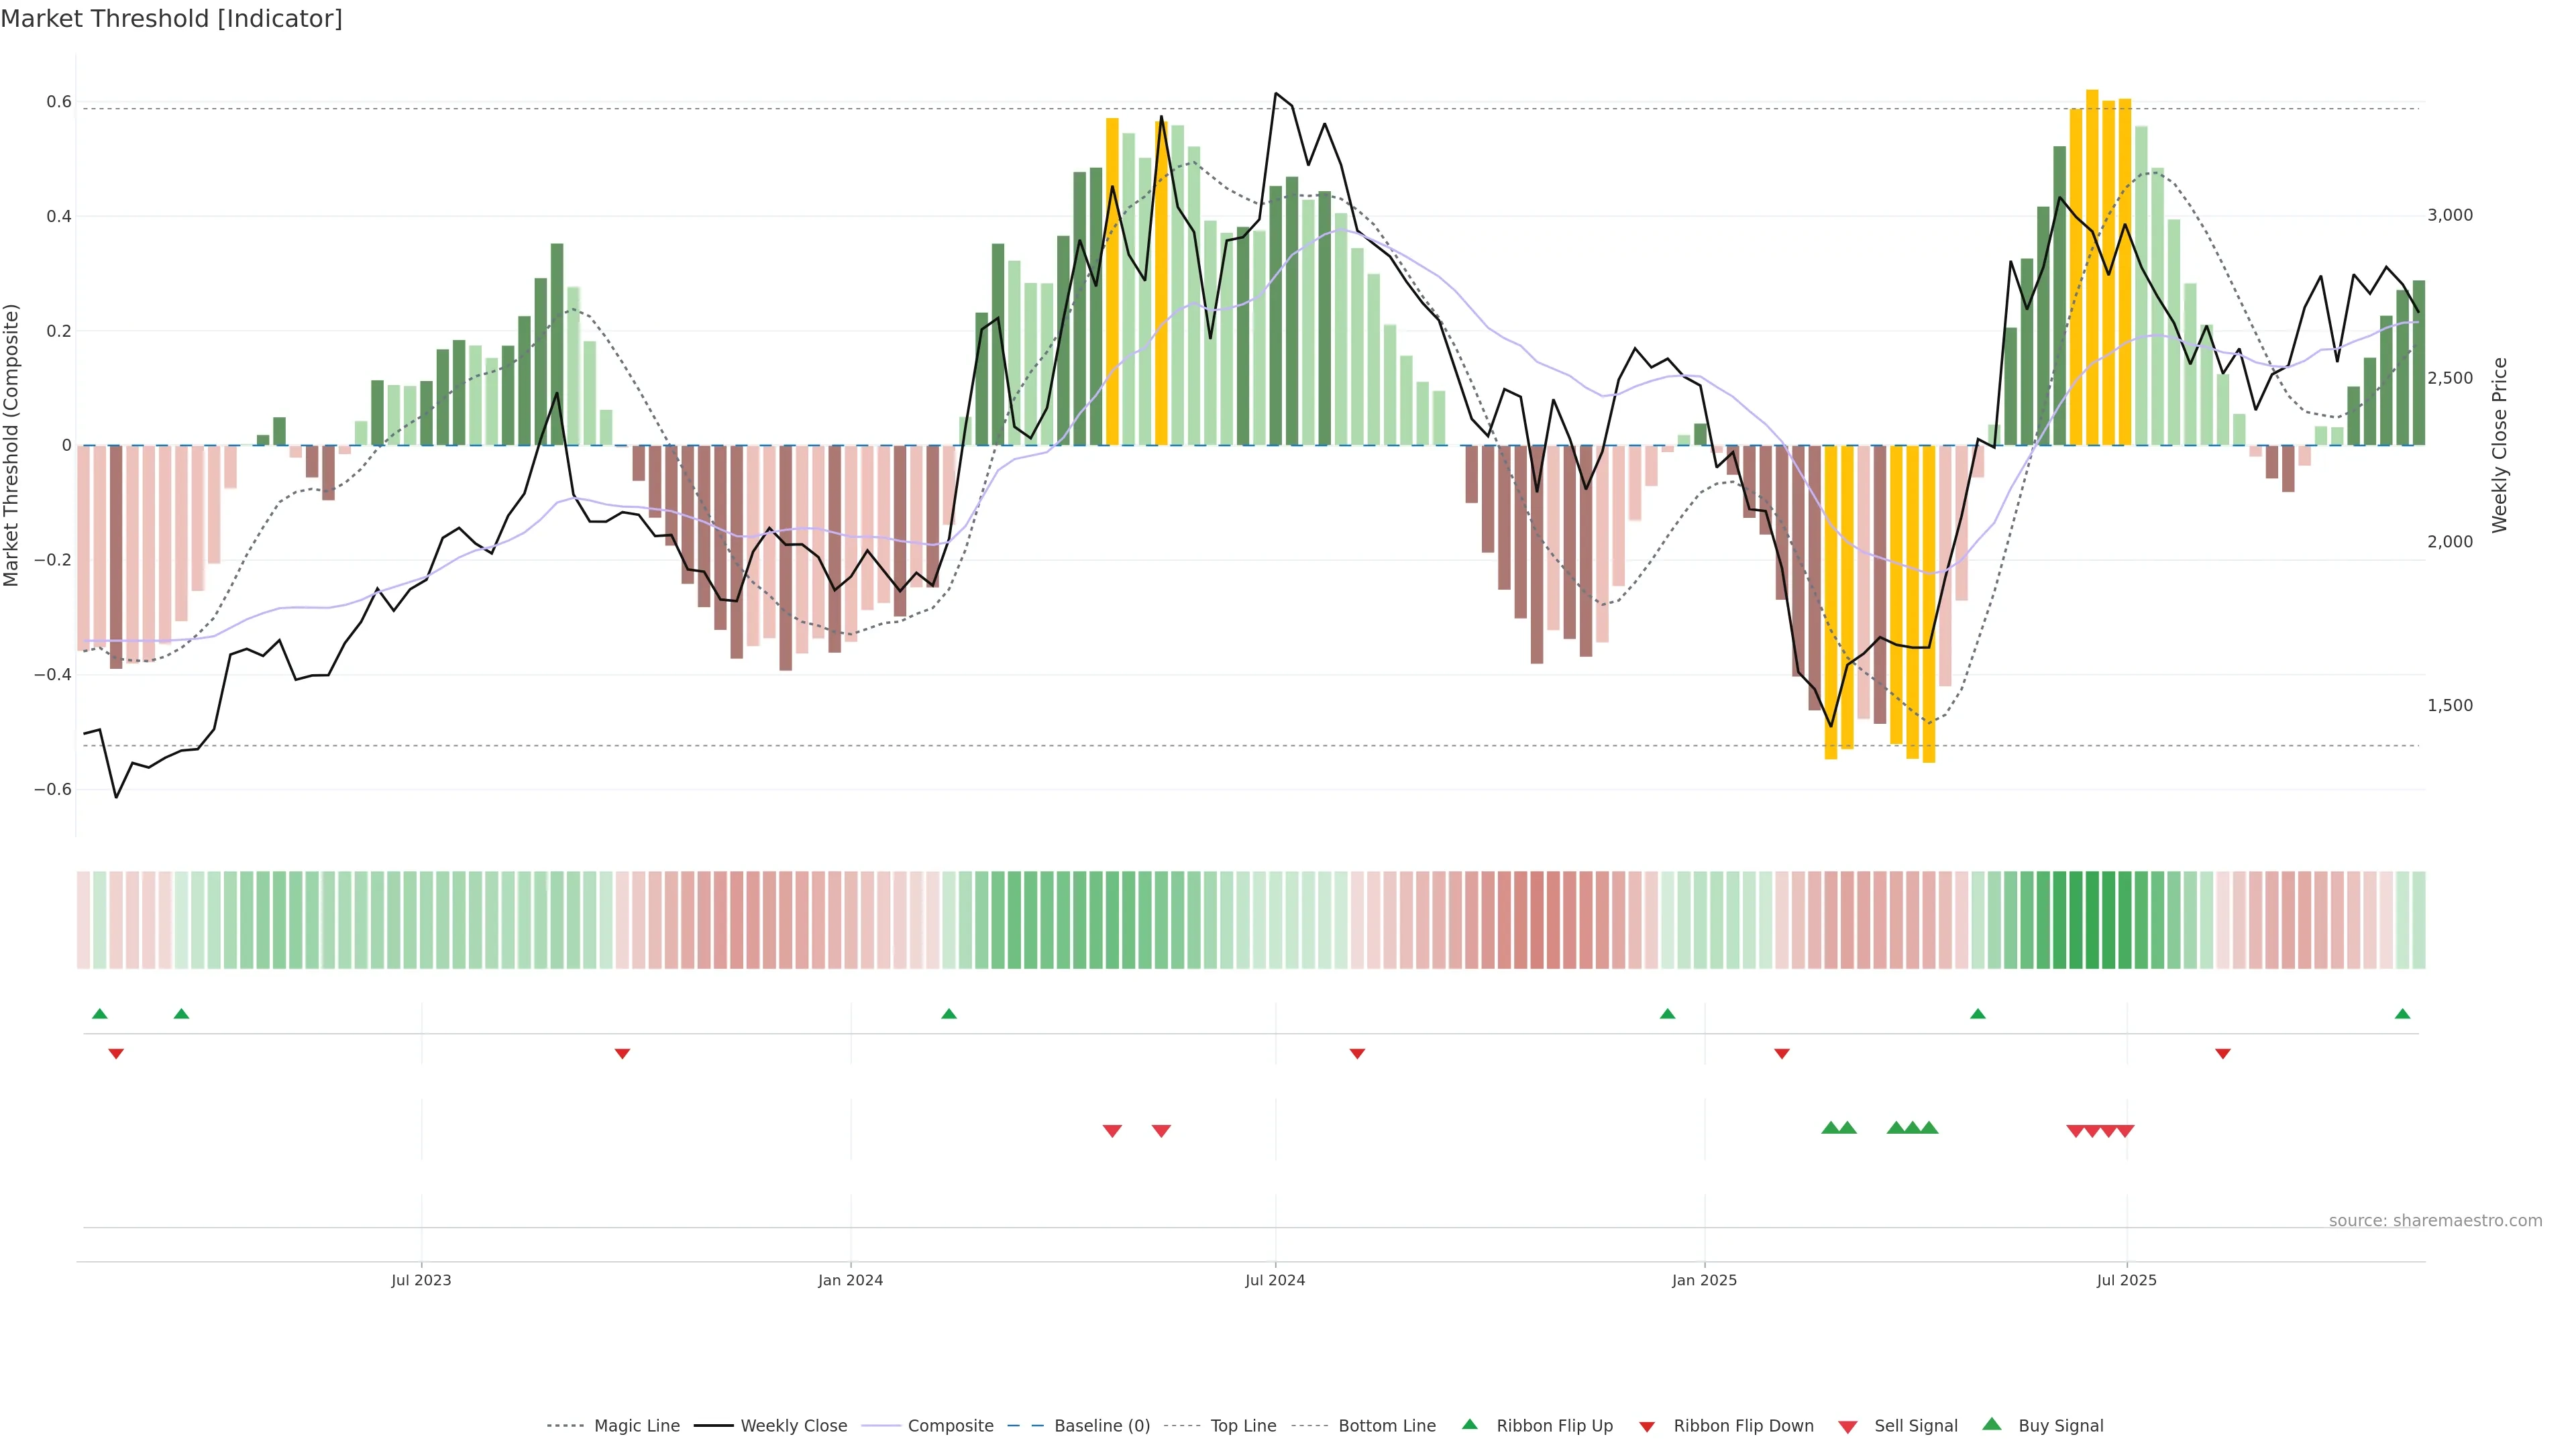
Task: Select the leftmost red ribbon flip down triangle
Action: pos(116,1053)
